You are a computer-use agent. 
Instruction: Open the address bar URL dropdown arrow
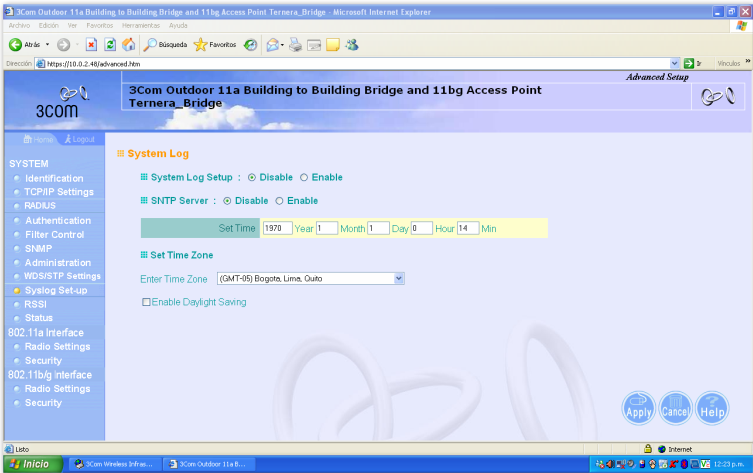(675, 63)
